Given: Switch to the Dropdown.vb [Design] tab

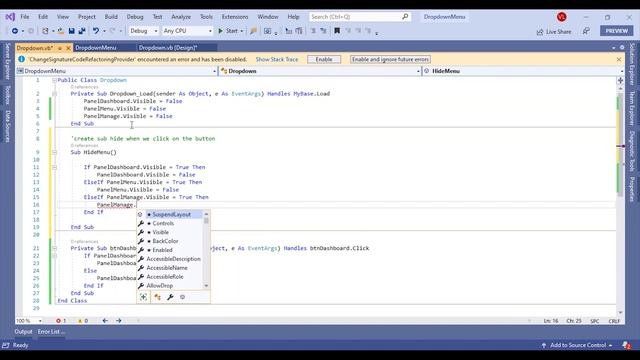Looking at the screenshot, I should click(x=168, y=48).
